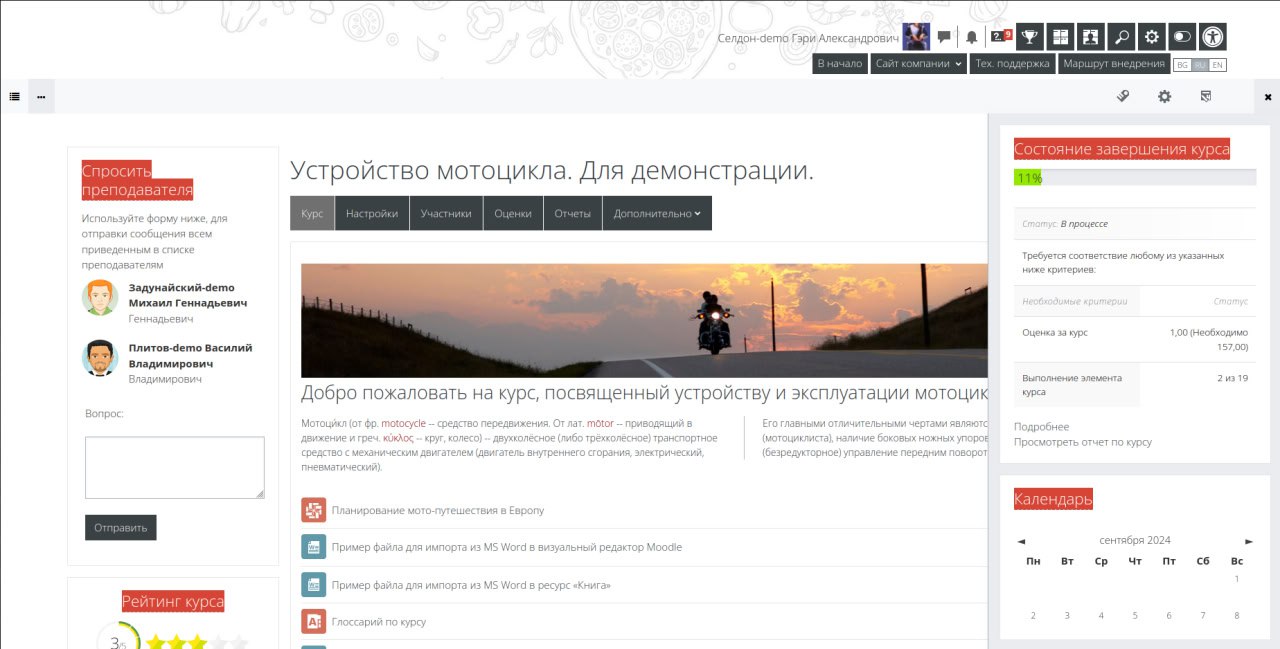
Task: Click the 'Состояние завершения курса' heading
Action: (x=1122, y=149)
